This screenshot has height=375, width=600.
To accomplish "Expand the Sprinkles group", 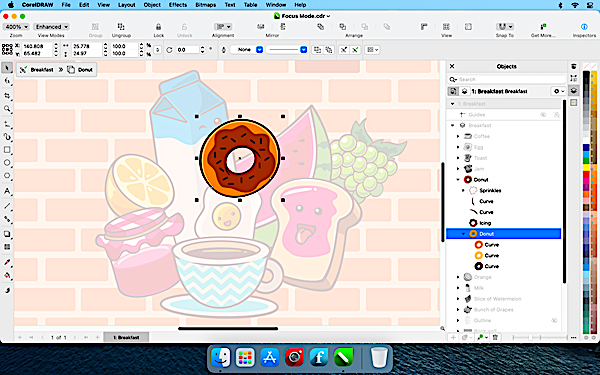I will (x=463, y=190).
